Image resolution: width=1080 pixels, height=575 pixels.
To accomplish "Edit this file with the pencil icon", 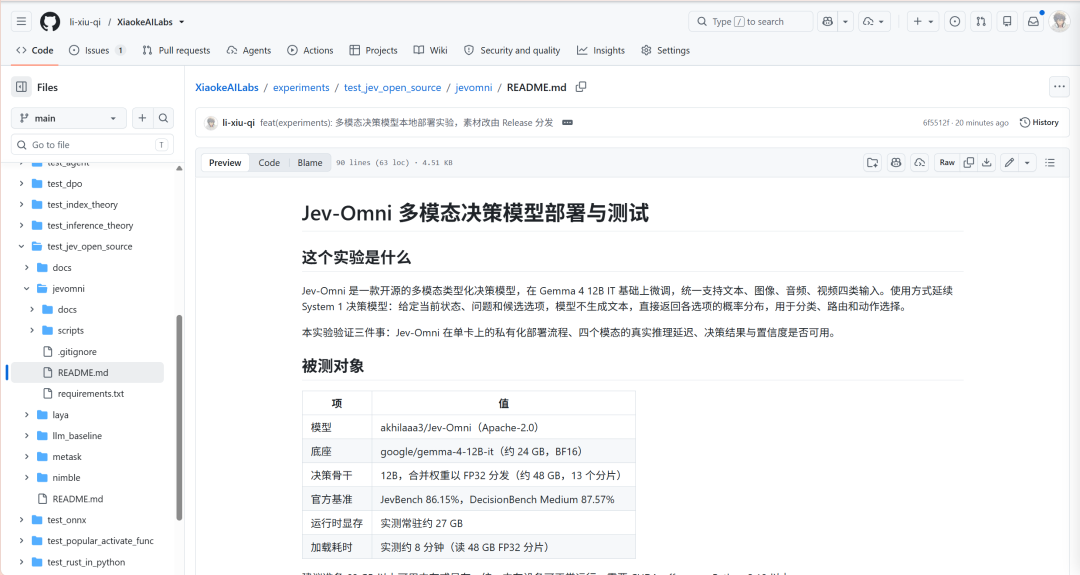I will point(1009,163).
